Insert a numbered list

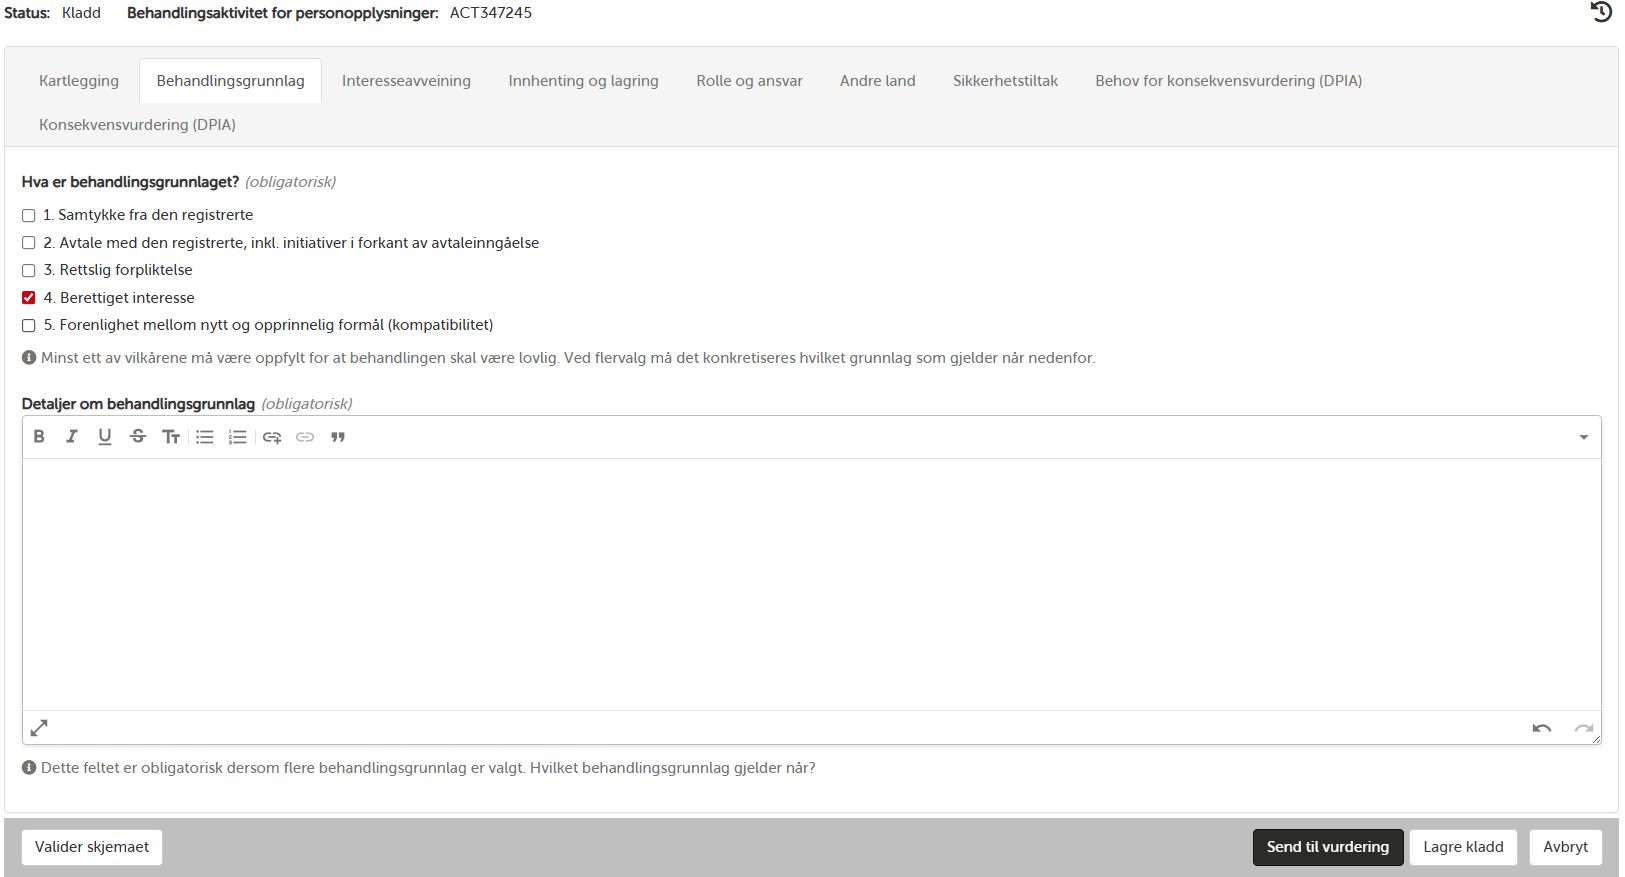click(x=237, y=437)
